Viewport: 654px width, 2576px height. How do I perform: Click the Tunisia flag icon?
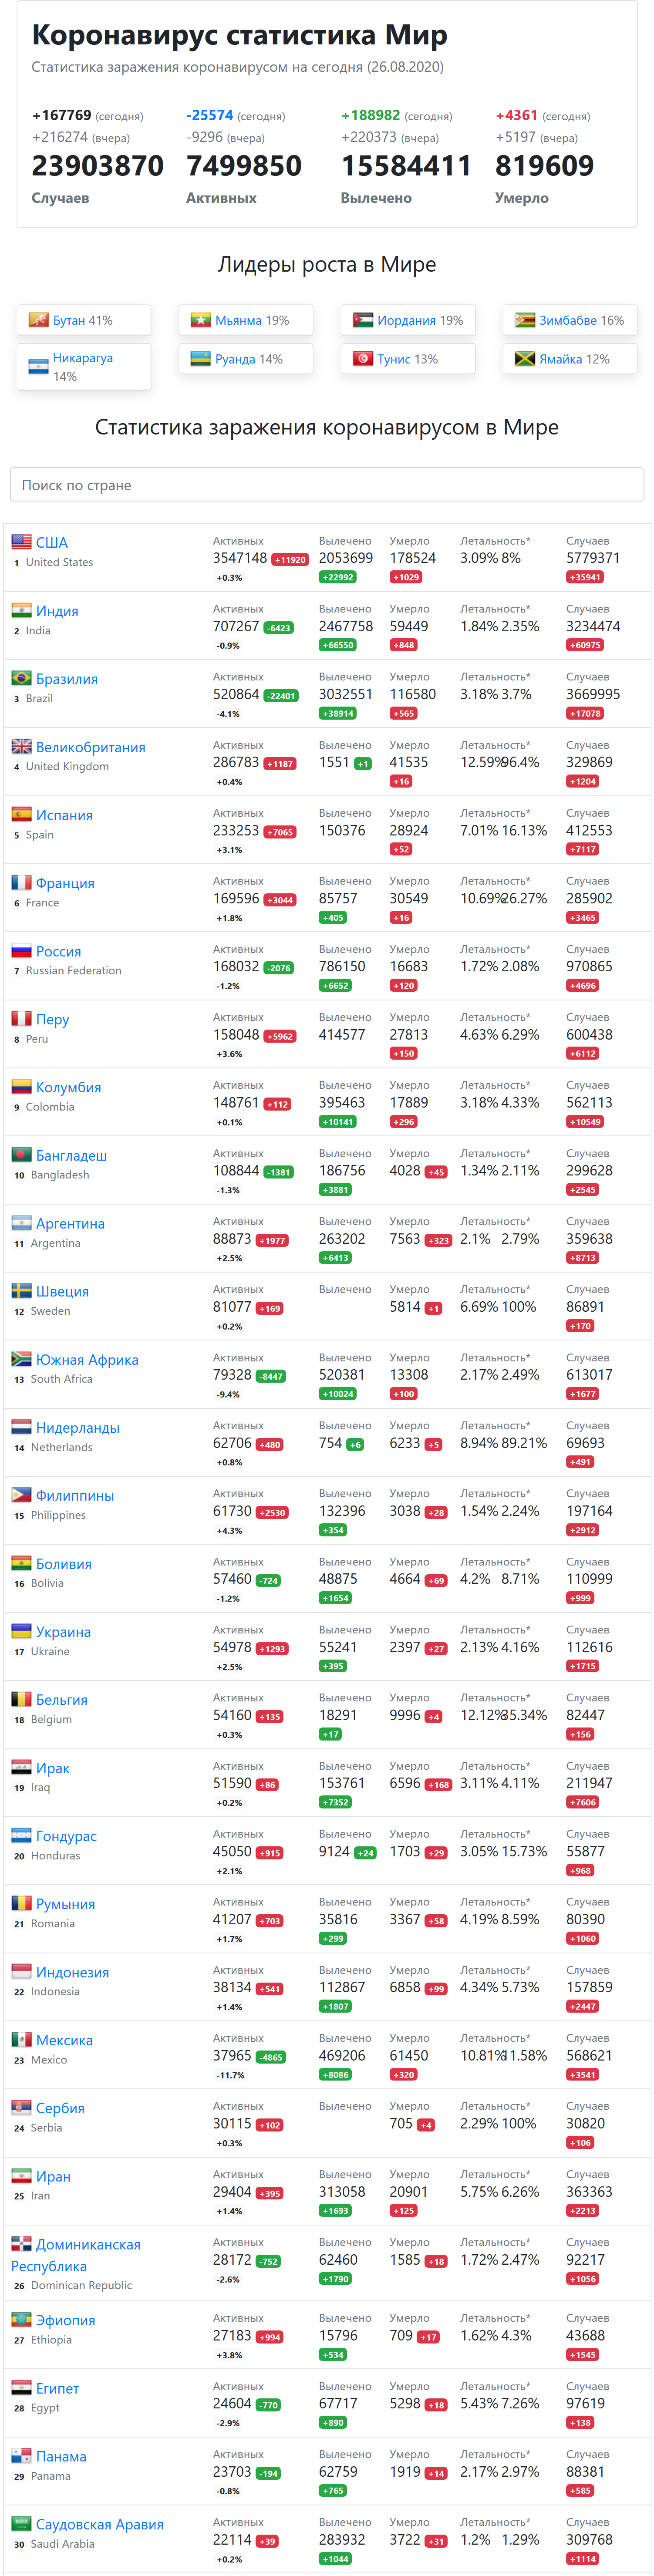point(363,358)
